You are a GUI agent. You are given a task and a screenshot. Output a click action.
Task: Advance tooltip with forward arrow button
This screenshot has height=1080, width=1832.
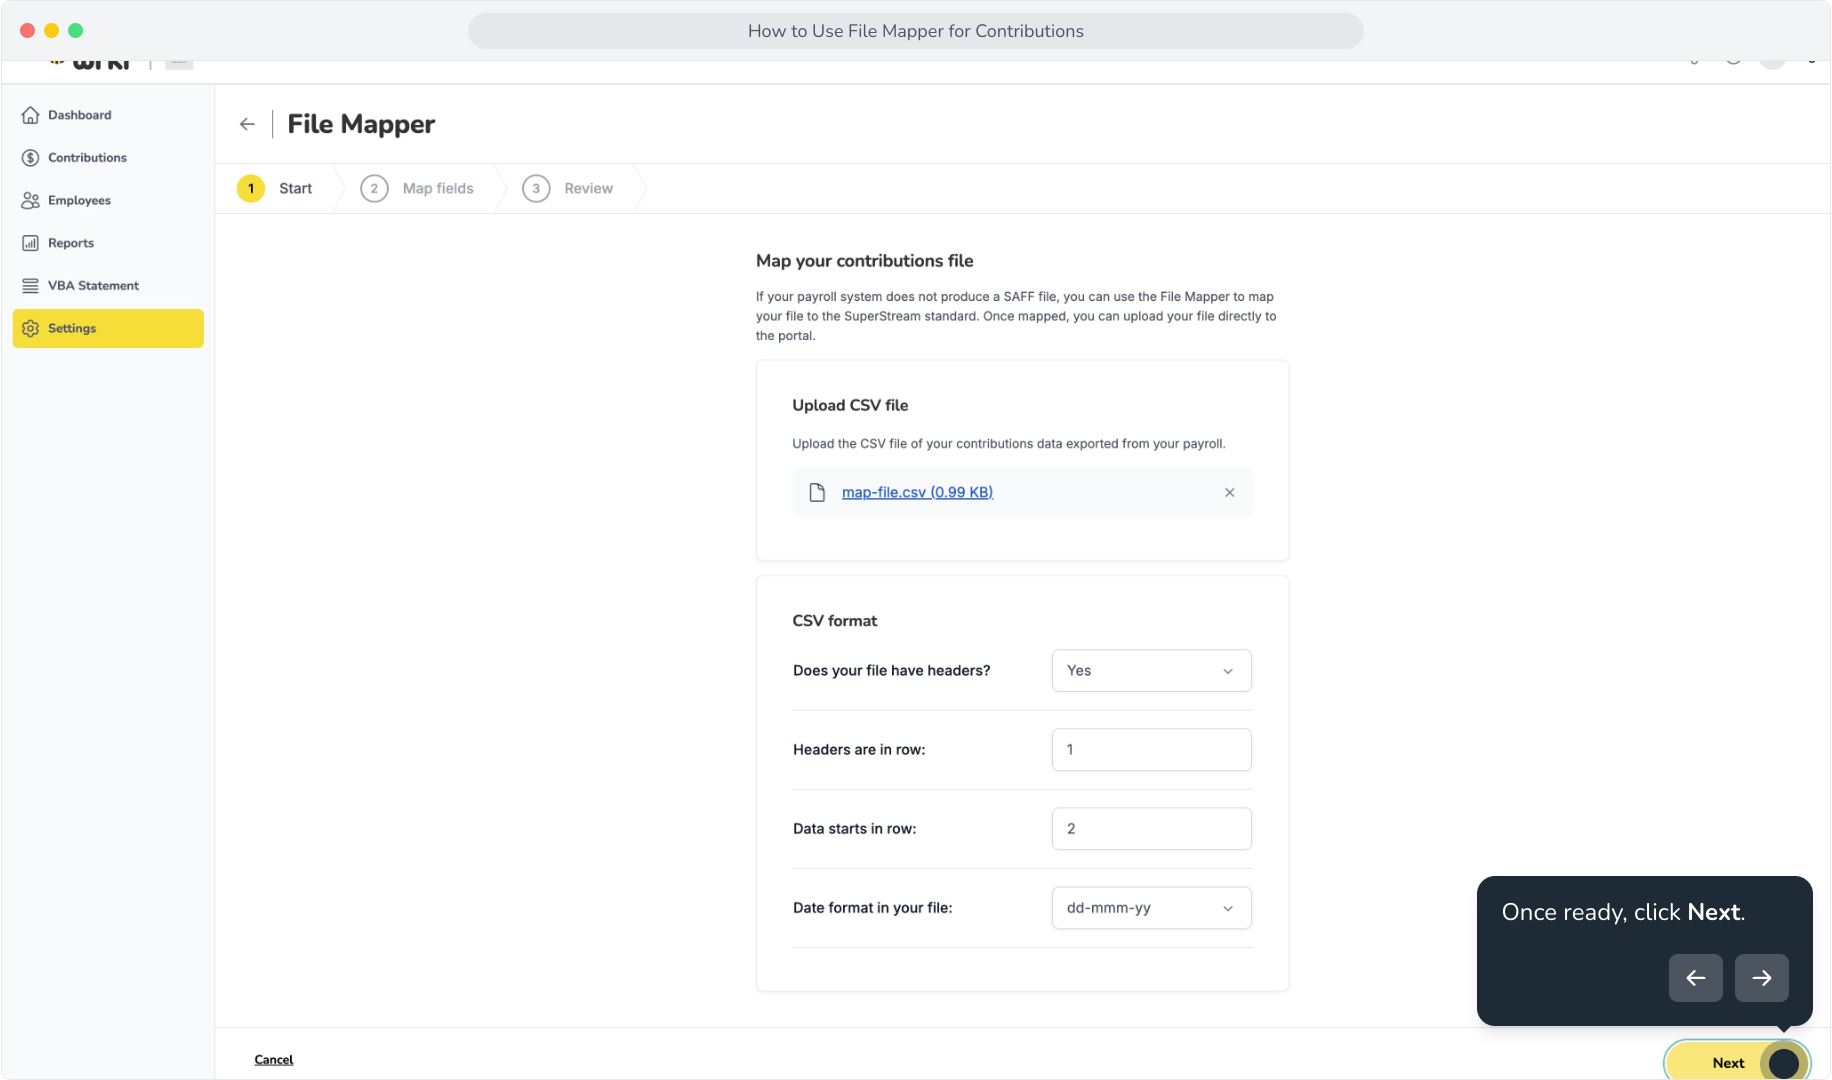click(x=1762, y=978)
